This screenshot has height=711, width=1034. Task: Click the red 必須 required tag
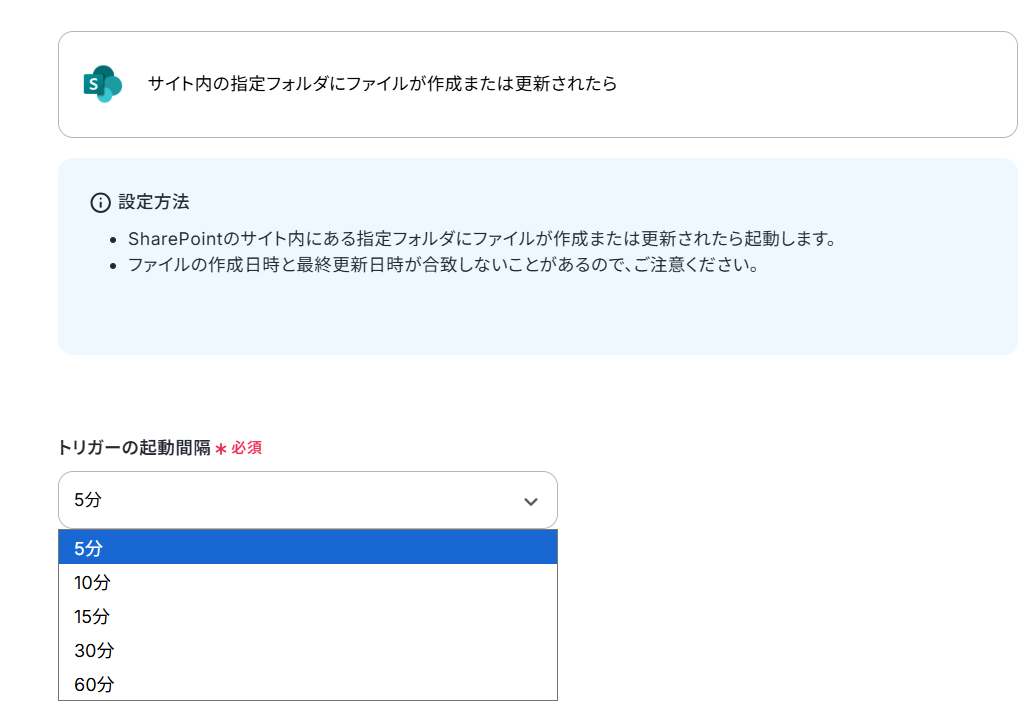247,448
